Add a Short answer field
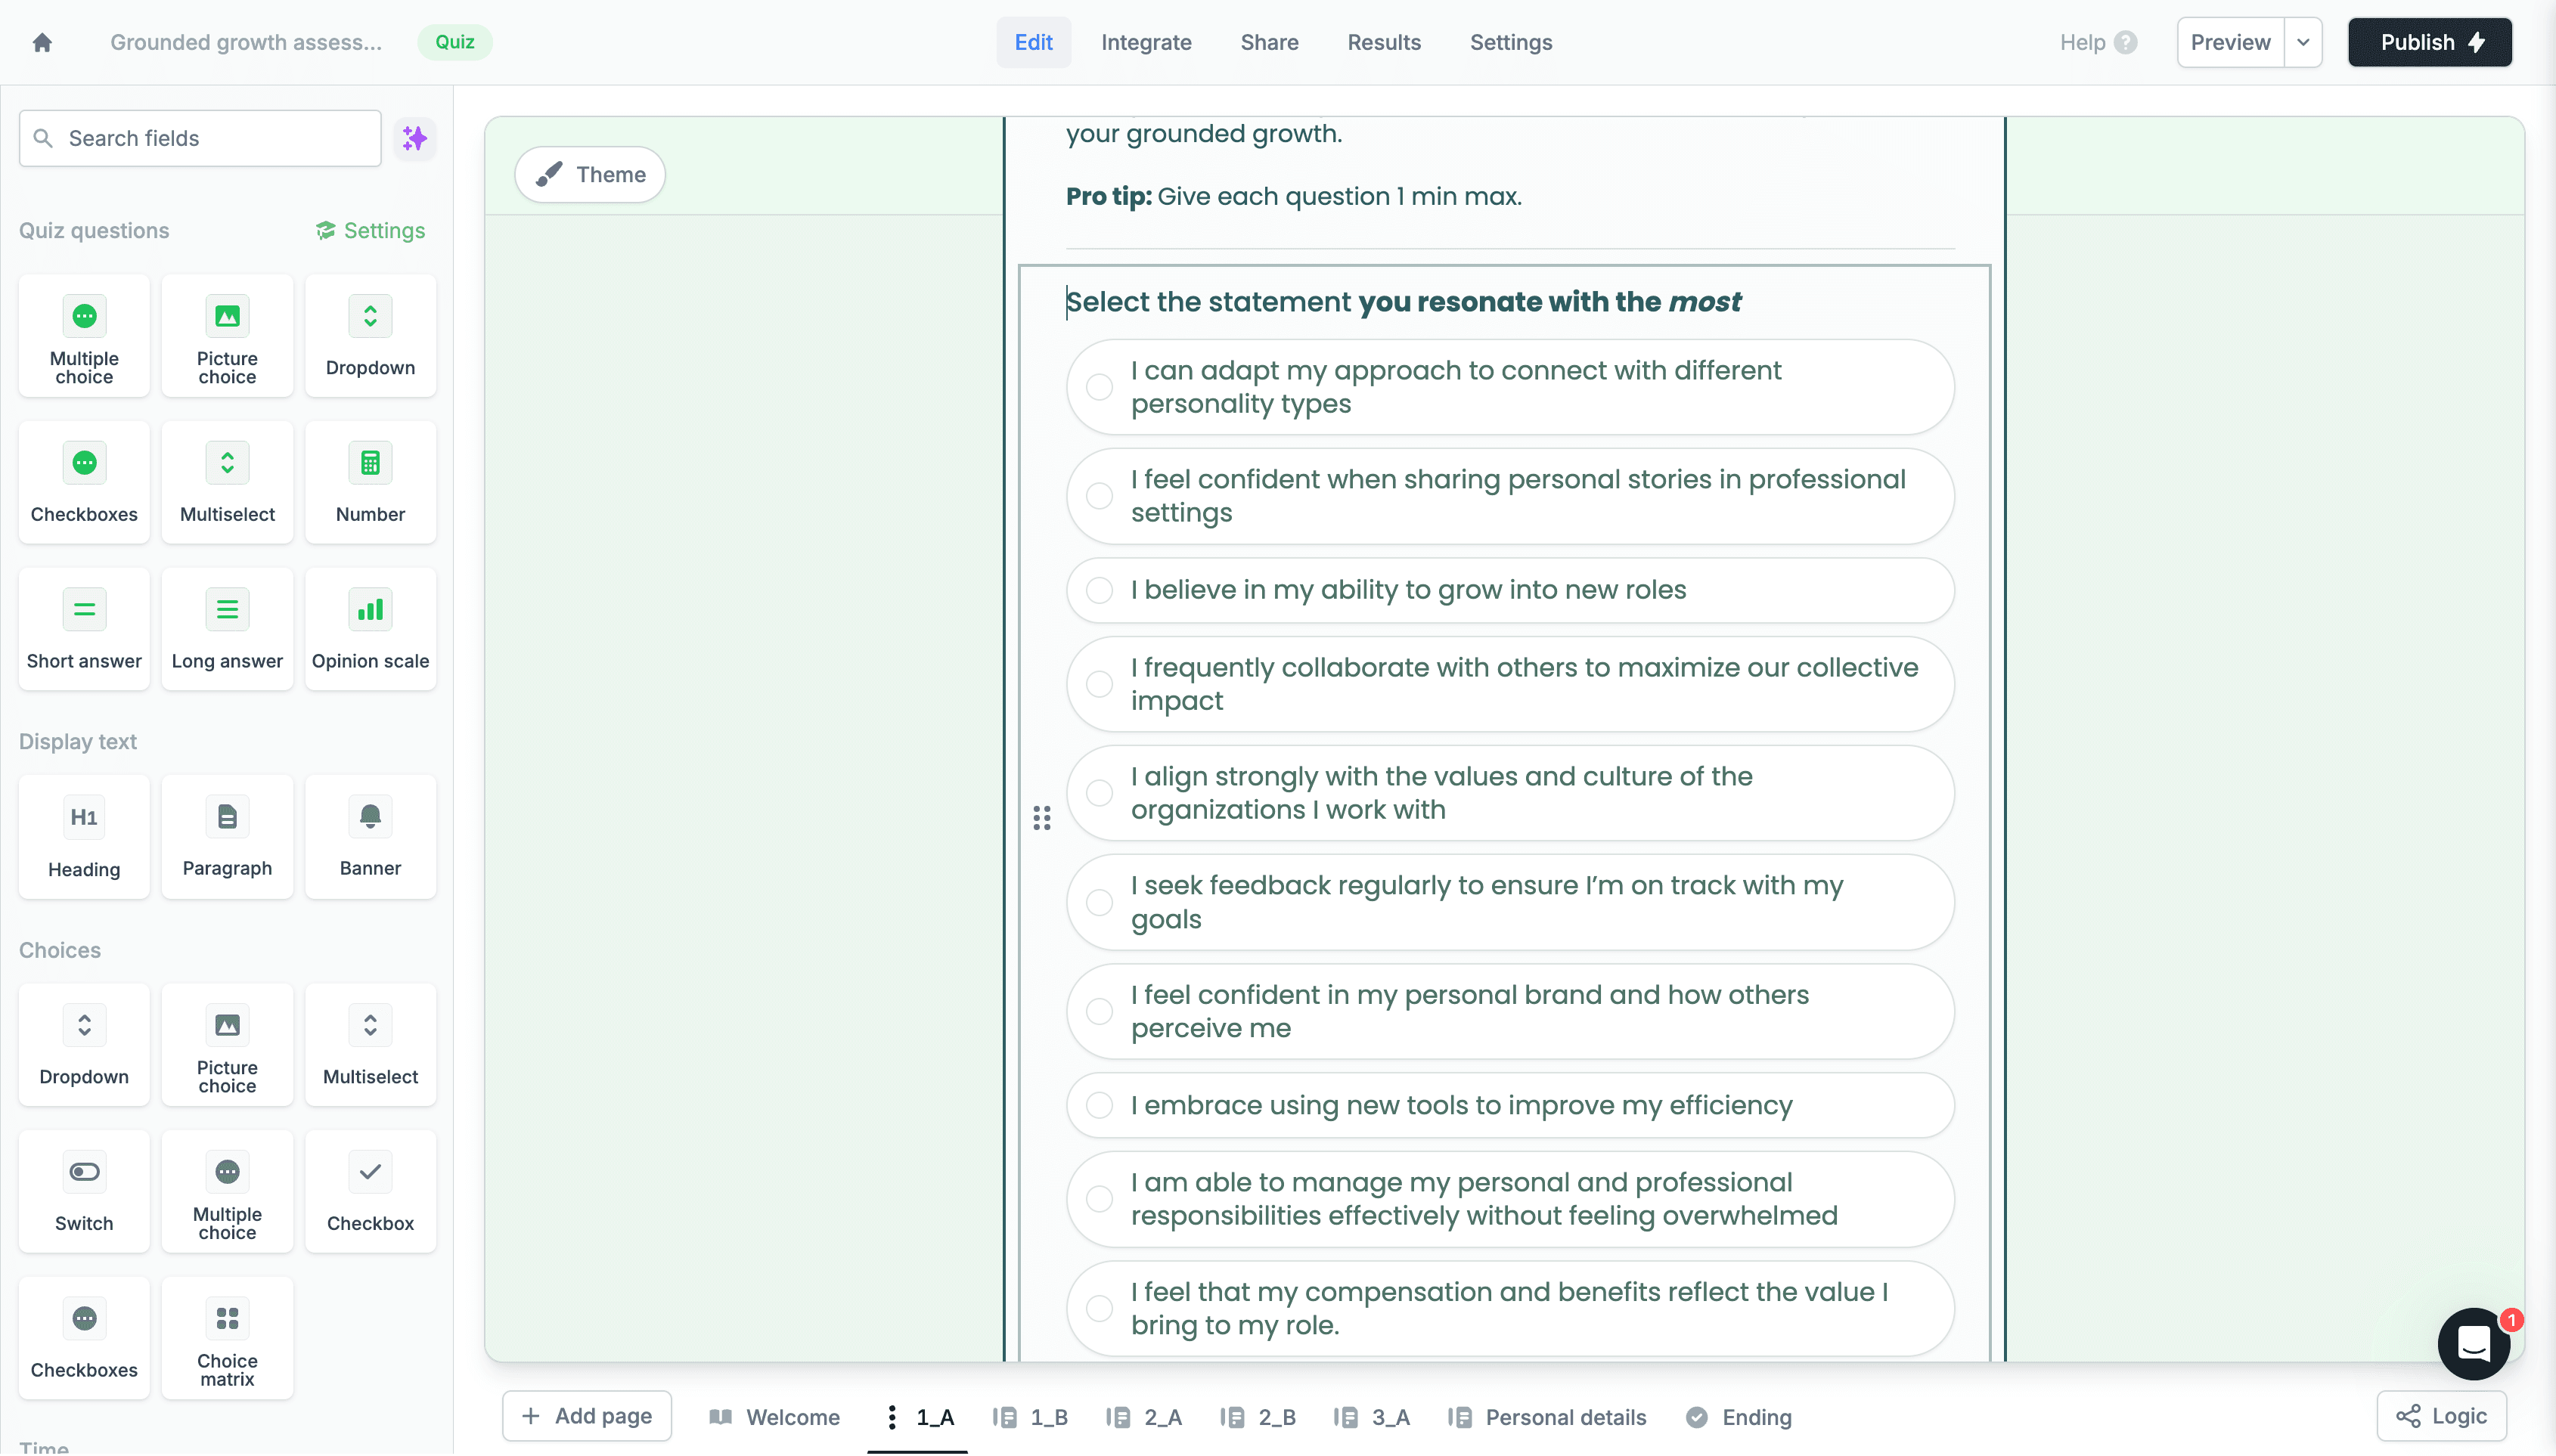This screenshot has width=2556, height=1456. pyautogui.click(x=84, y=630)
